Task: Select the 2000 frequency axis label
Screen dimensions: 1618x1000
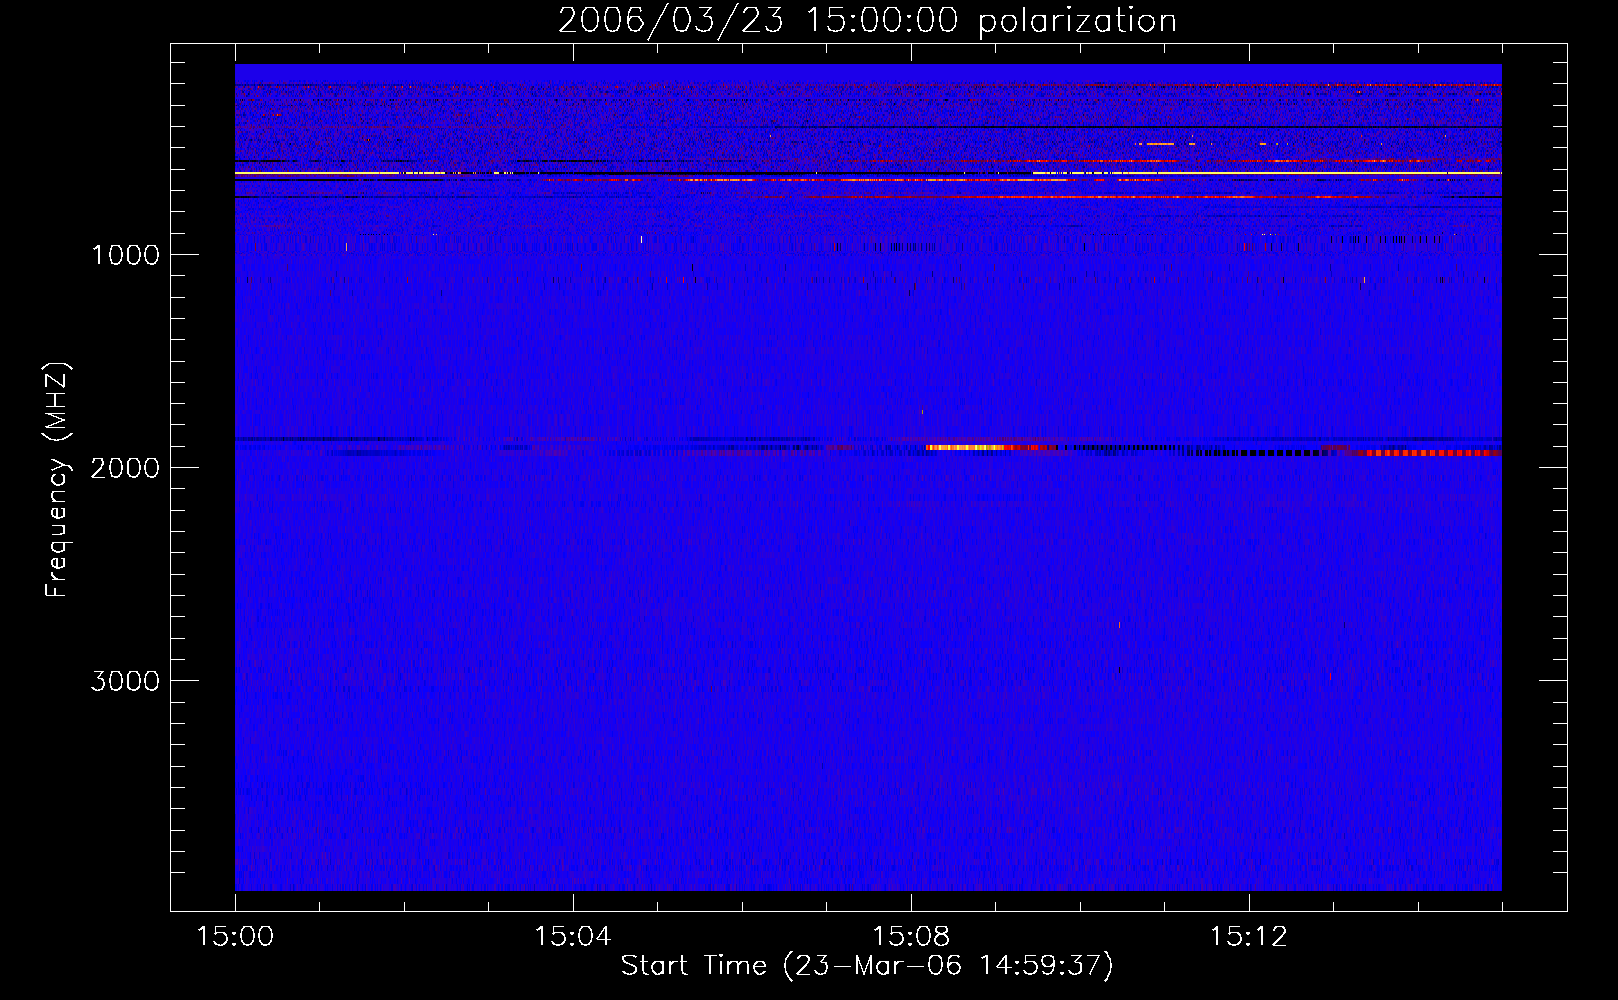Action: [125, 468]
